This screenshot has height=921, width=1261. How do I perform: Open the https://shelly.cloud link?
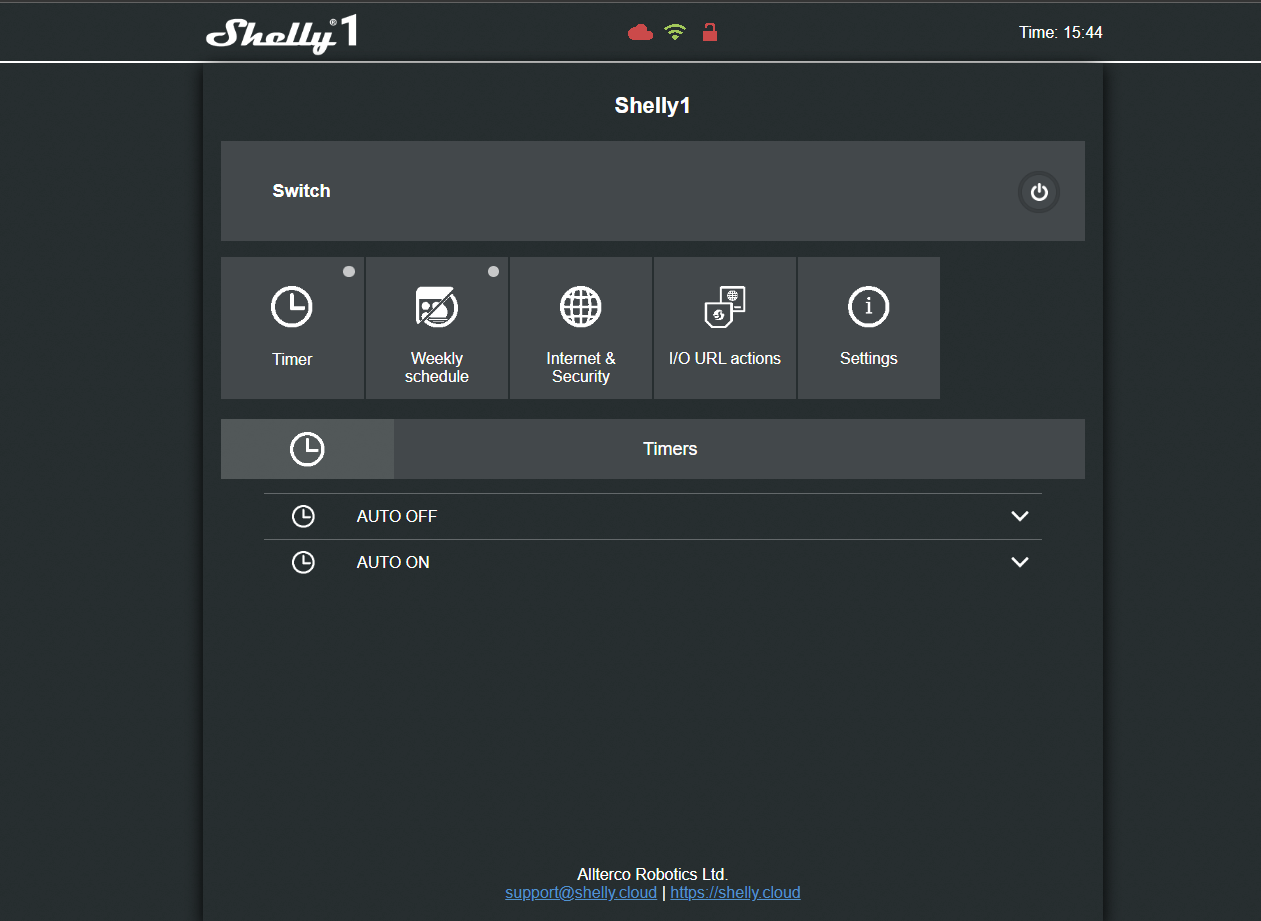[x=735, y=893]
